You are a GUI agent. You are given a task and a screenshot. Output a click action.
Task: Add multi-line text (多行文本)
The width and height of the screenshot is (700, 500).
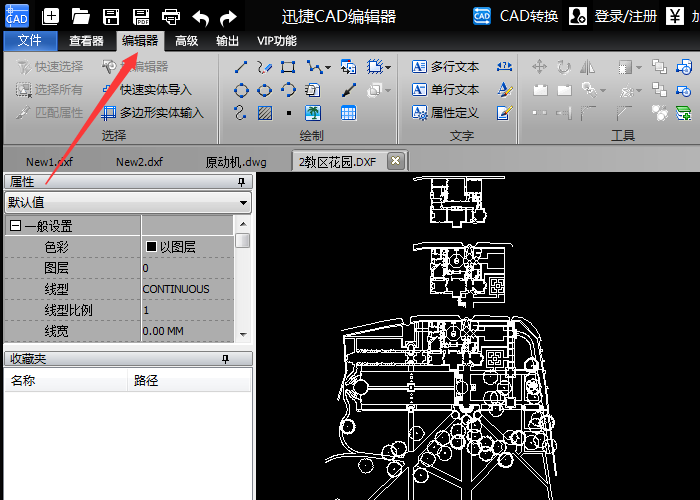coord(445,67)
